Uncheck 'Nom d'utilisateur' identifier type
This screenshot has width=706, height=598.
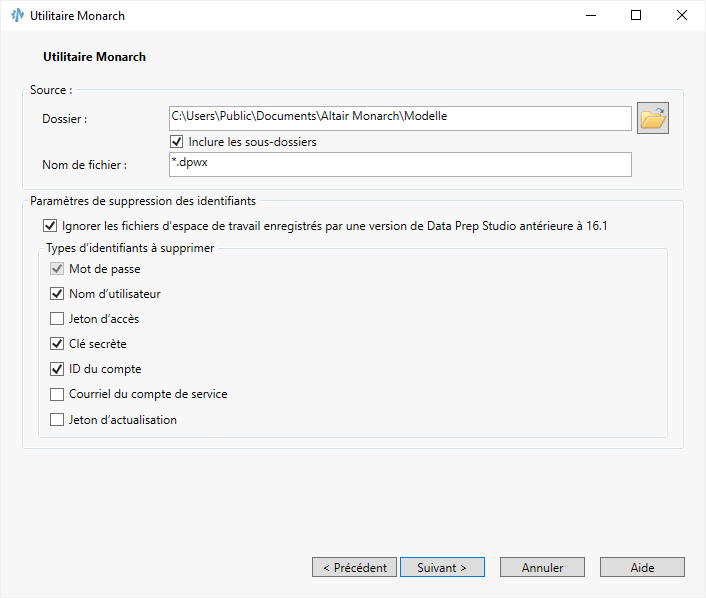tap(57, 294)
